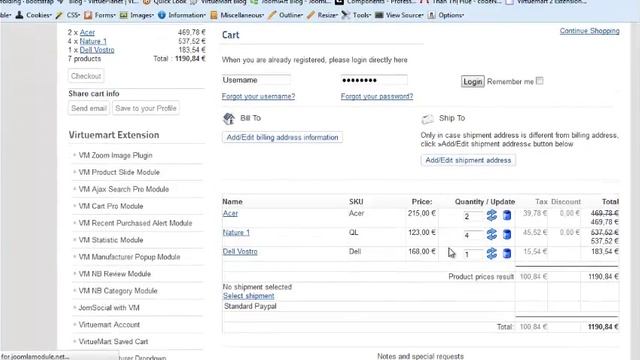Click the Checkout button in sidebar
Screen dimensions: 640x360
point(86,76)
